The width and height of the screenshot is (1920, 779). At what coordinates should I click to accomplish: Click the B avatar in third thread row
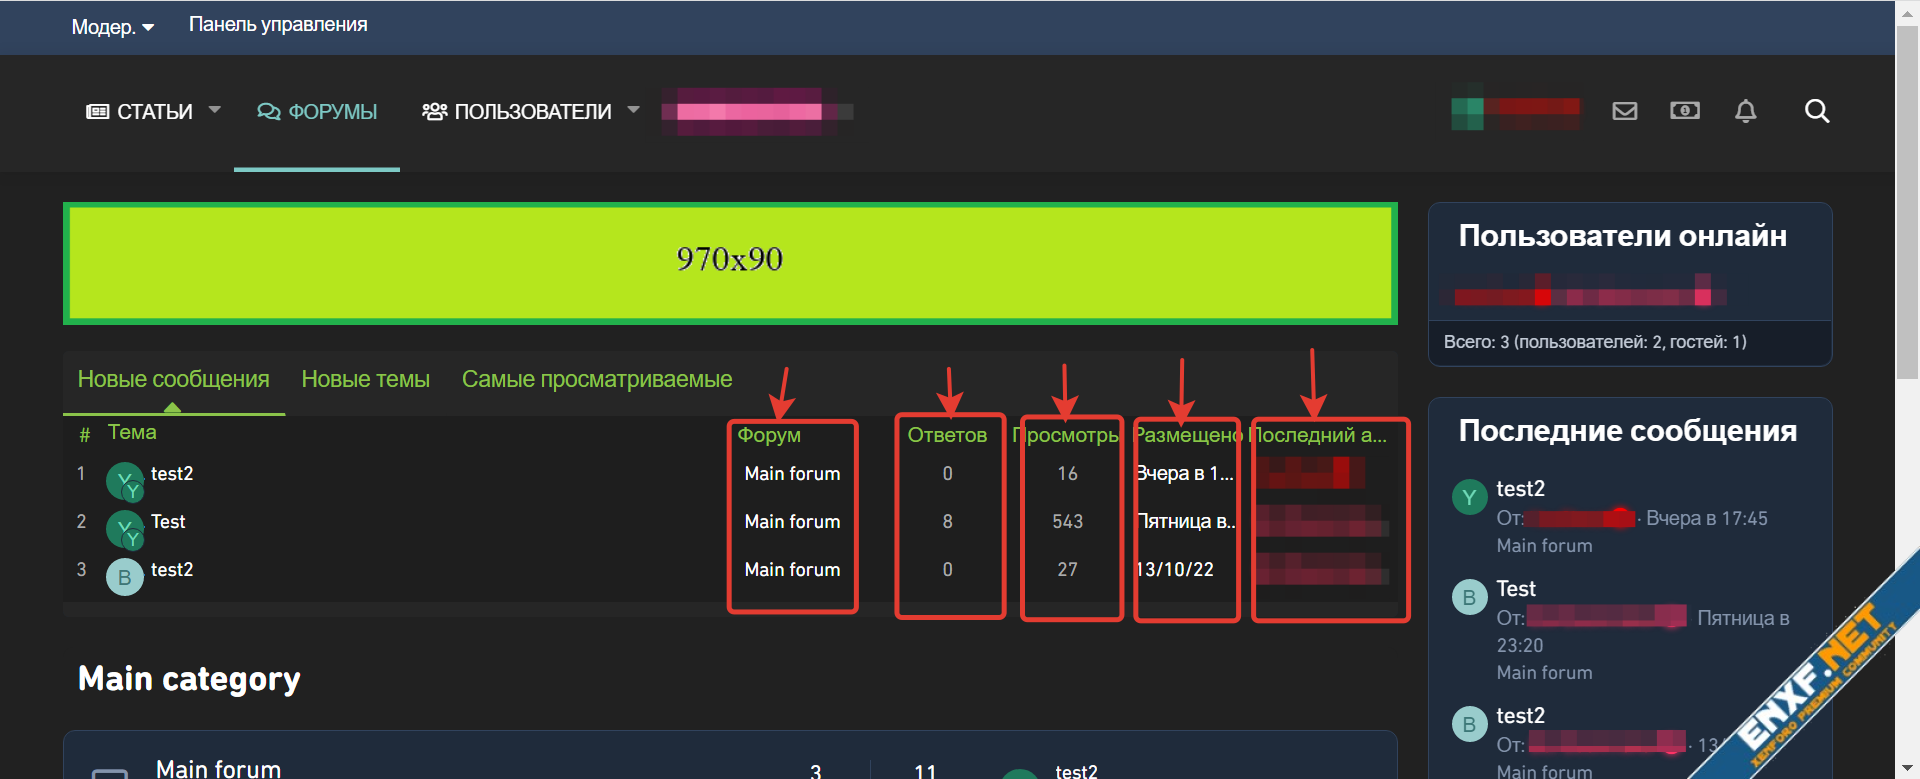[124, 577]
